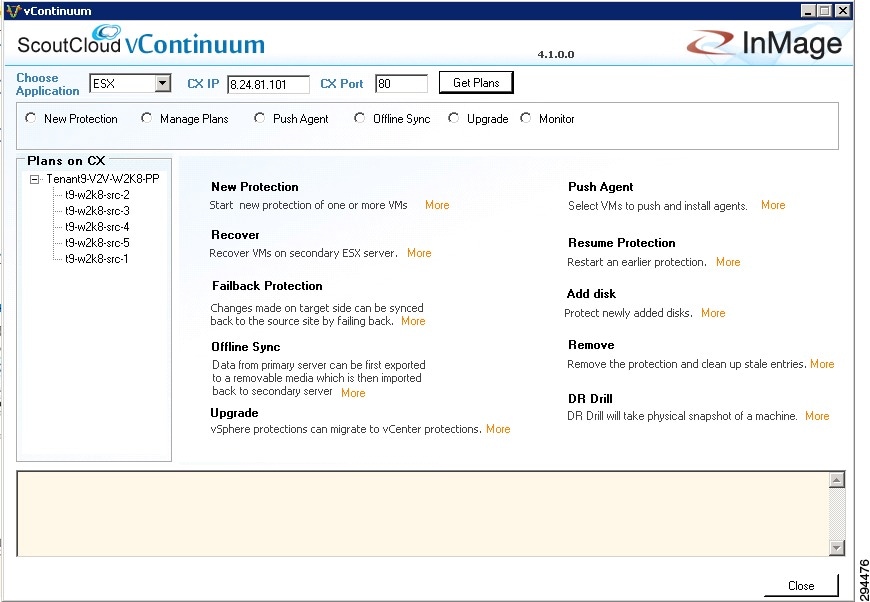
Task: Click the Get Plans button
Action: coord(476,83)
